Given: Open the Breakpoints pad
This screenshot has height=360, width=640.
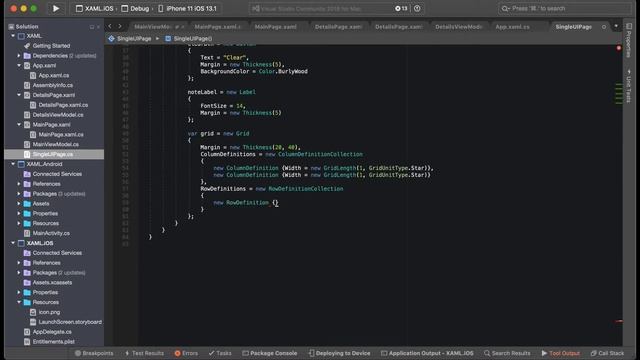Looking at the screenshot, I should (x=94, y=353).
